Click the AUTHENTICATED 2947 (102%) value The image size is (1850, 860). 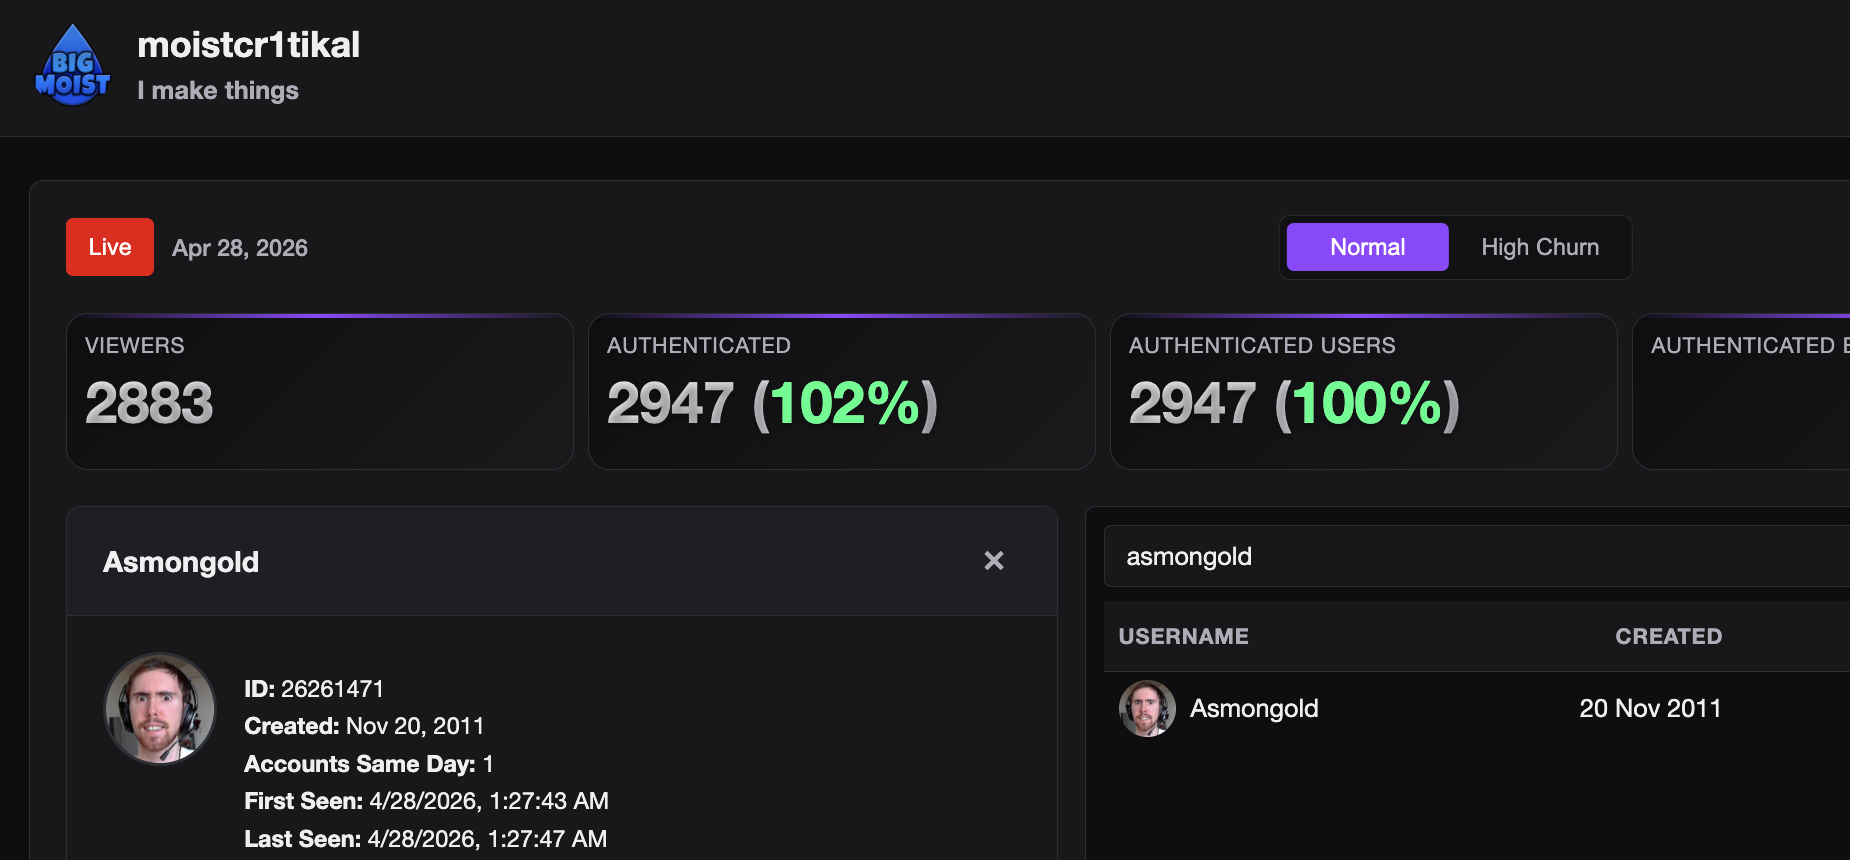coord(772,404)
